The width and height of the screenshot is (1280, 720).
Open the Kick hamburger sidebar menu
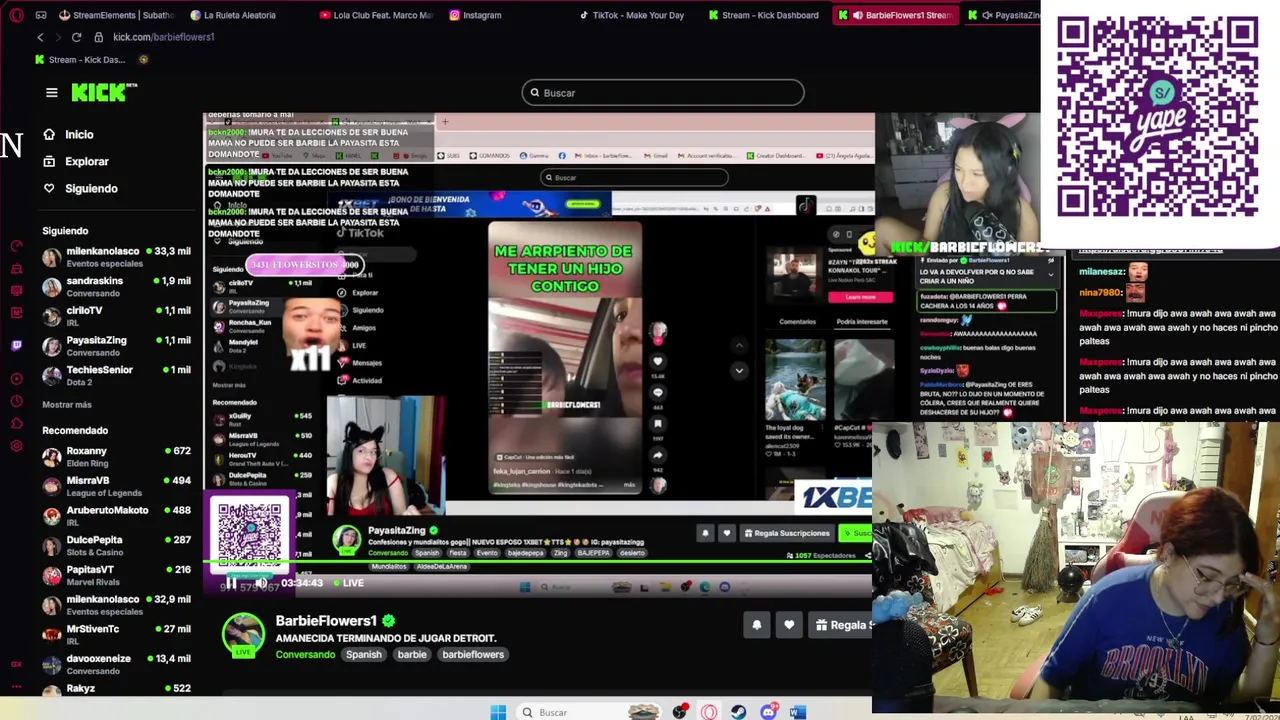tap(51, 93)
